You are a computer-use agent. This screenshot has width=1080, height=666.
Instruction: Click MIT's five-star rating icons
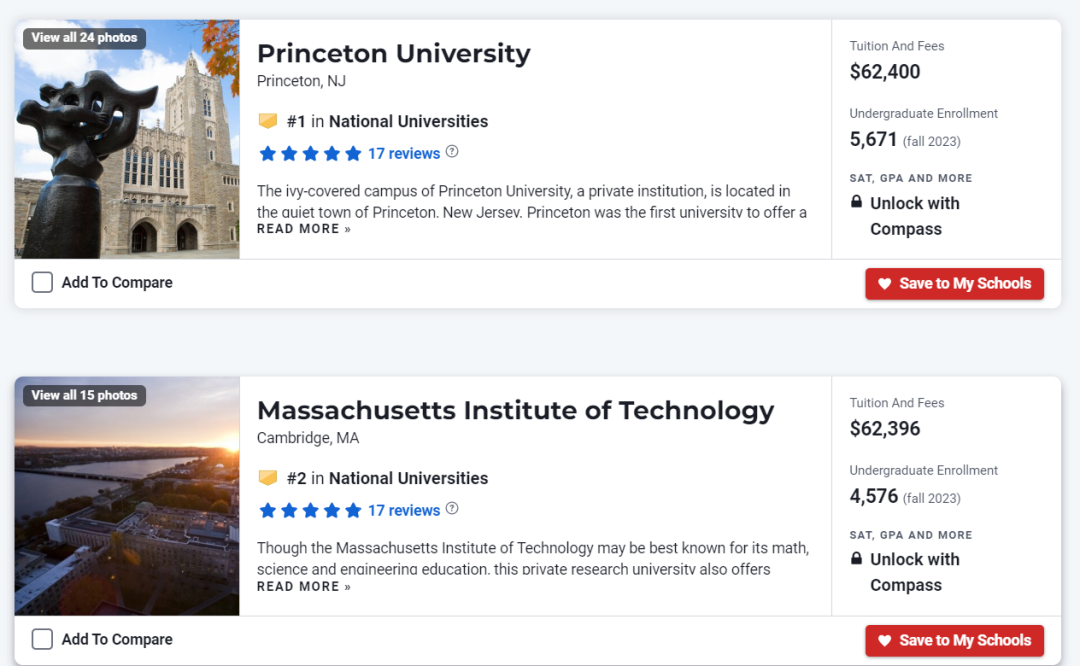tap(310, 511)
